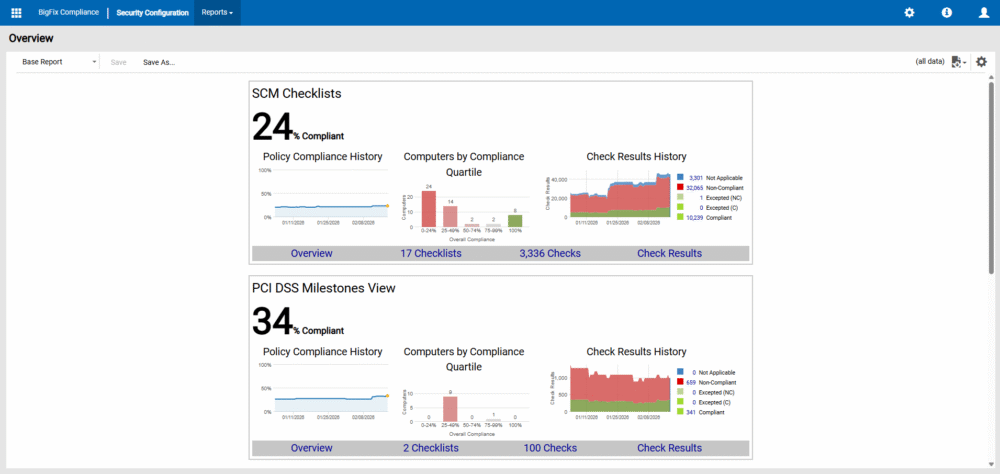
Task: Click the Save As... button
Action: click(159, 62)
